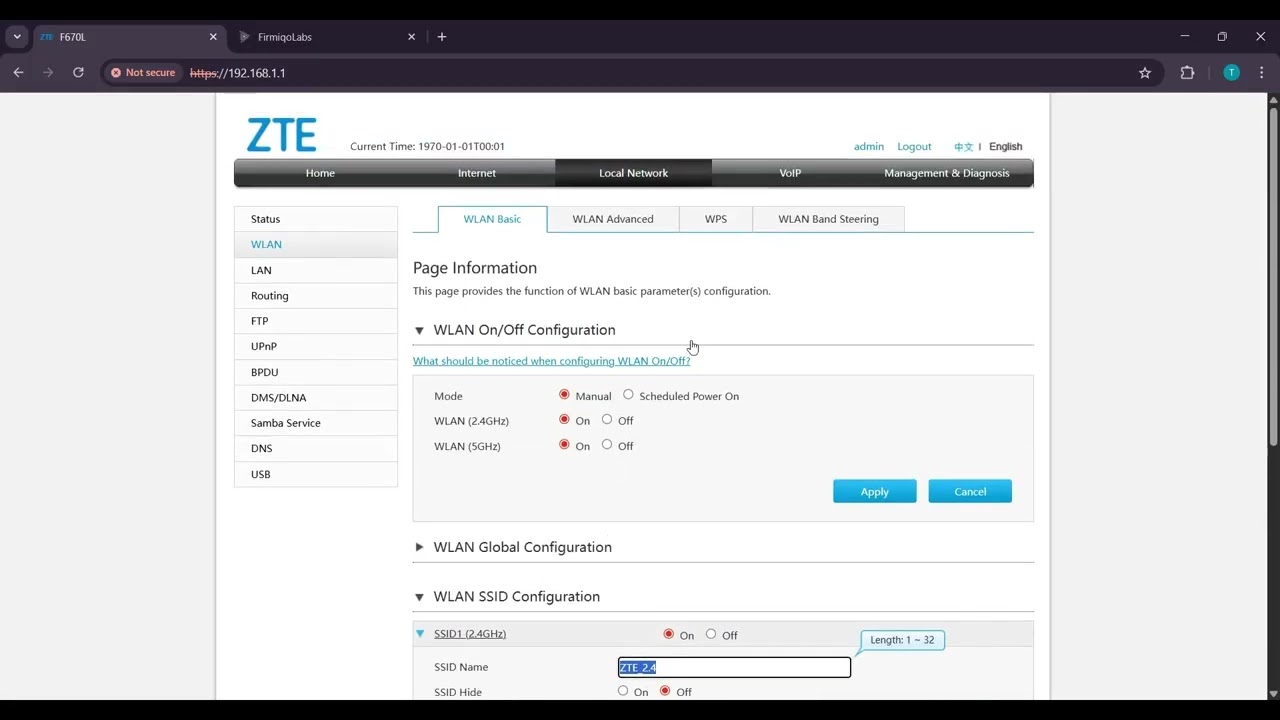Turn WLAN (2.4GHz) Off
The width and height of the screenshot is (1280, 720).
coord(607,420)
